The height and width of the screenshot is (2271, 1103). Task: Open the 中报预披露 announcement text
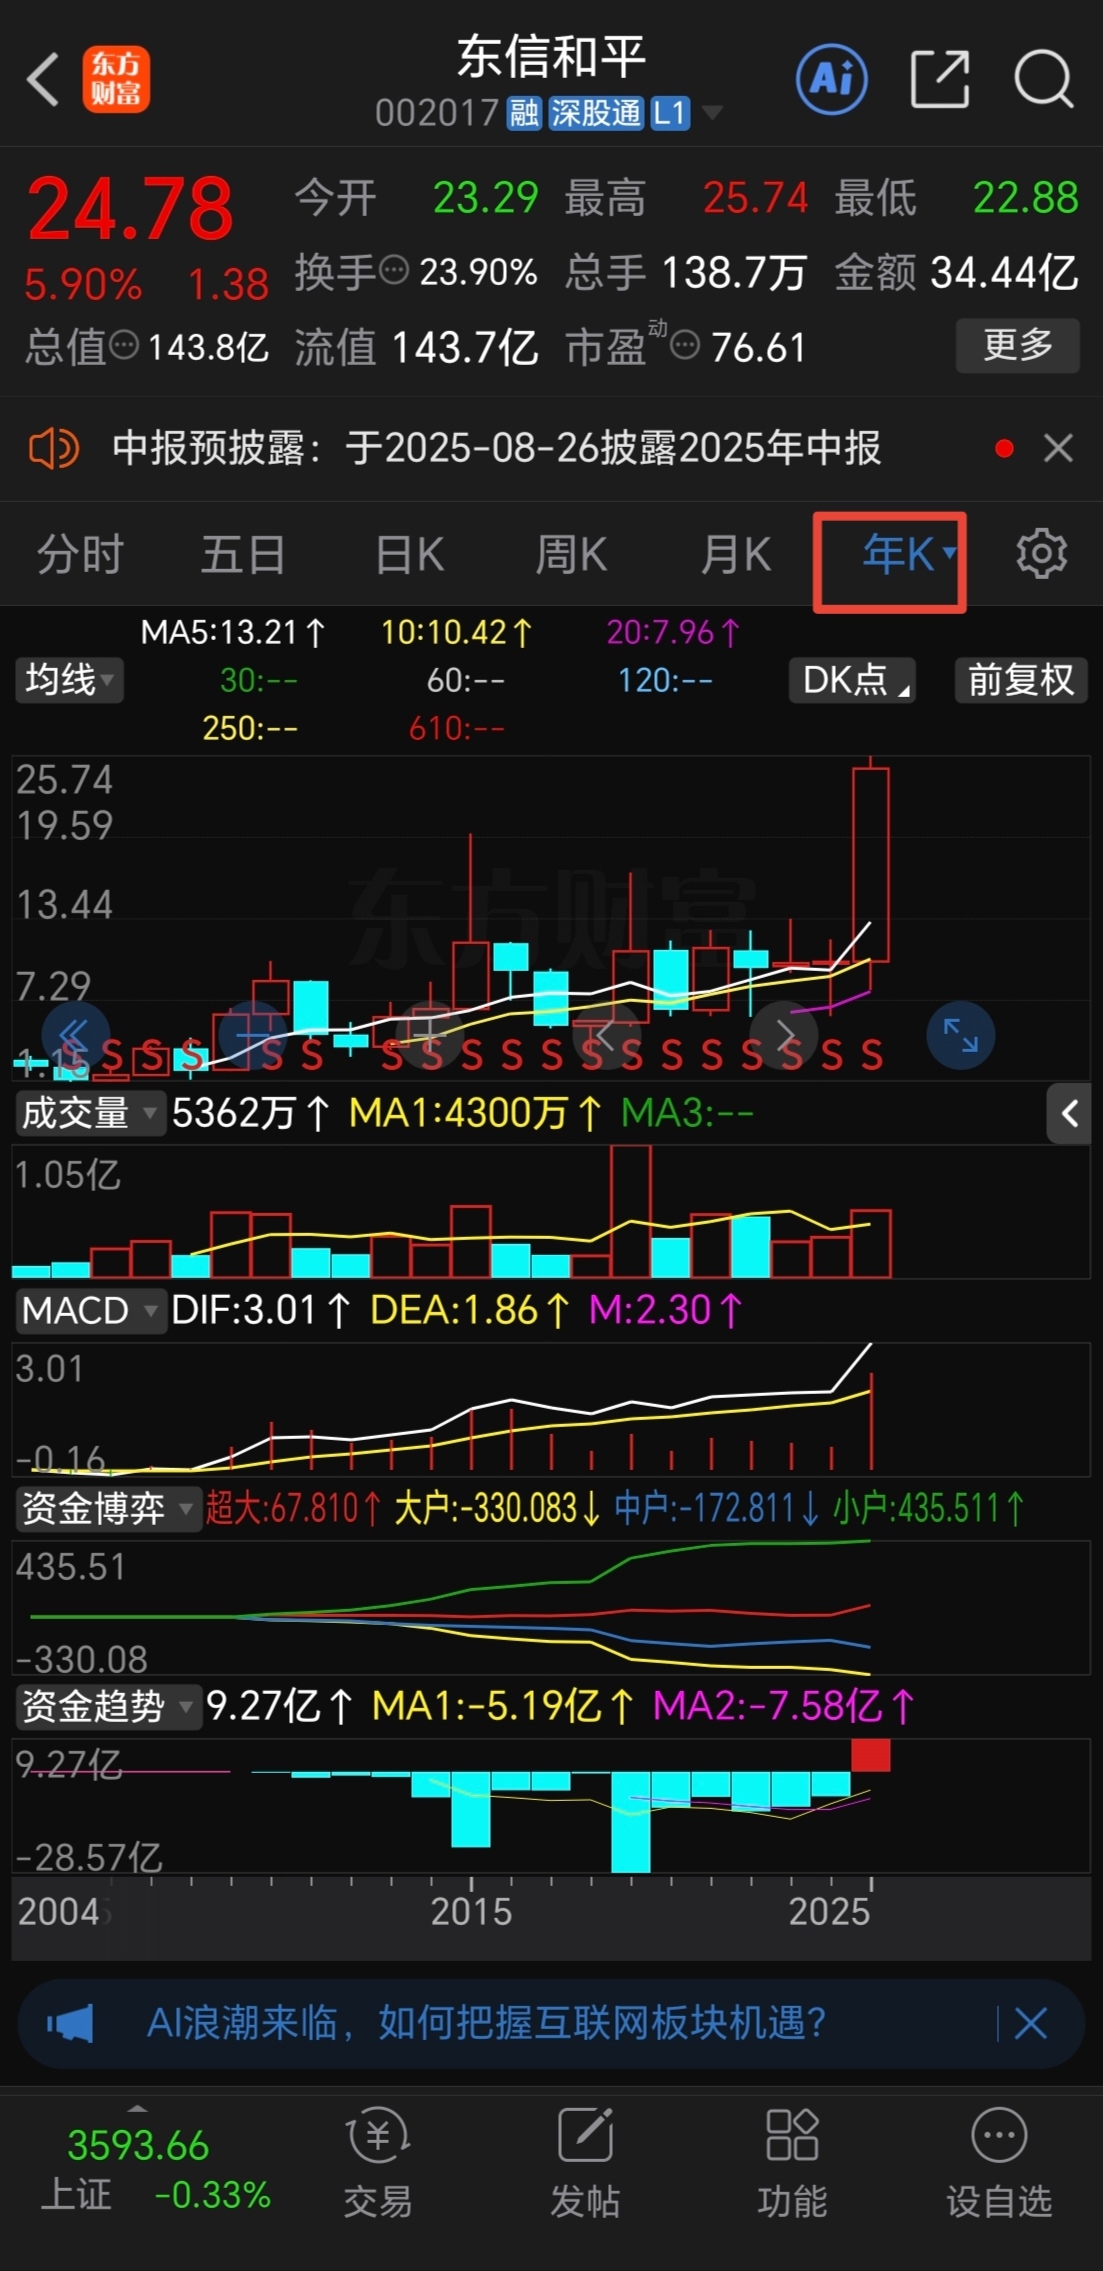(x=496, y=448)
